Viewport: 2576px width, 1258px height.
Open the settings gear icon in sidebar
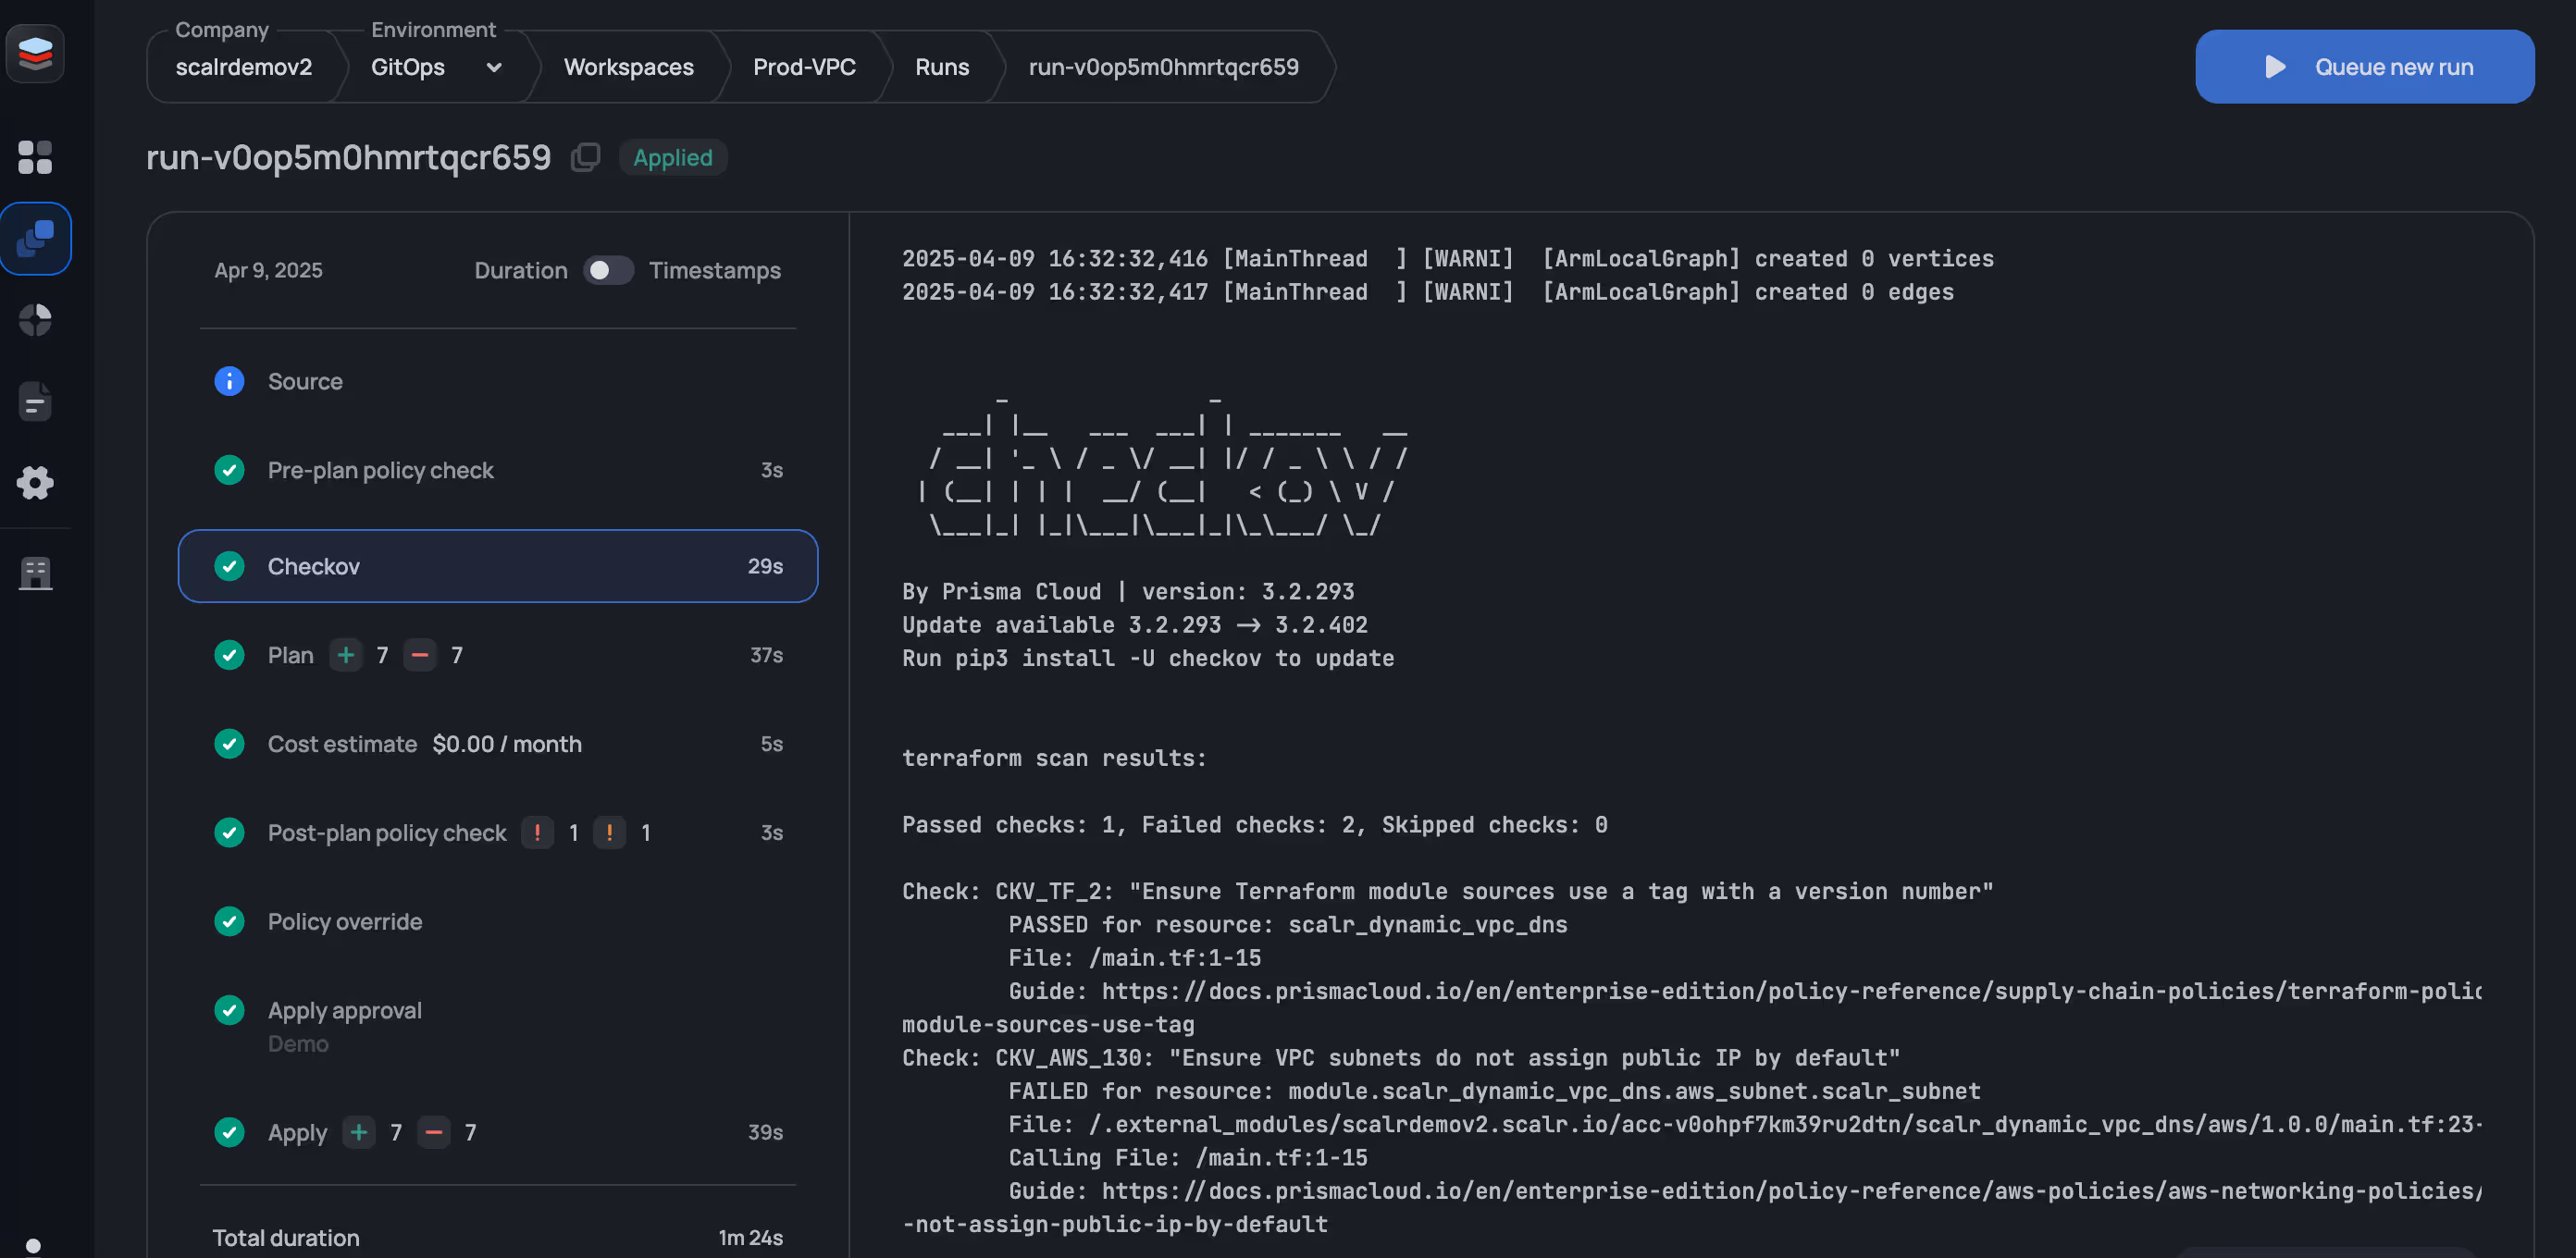point(35,483)
